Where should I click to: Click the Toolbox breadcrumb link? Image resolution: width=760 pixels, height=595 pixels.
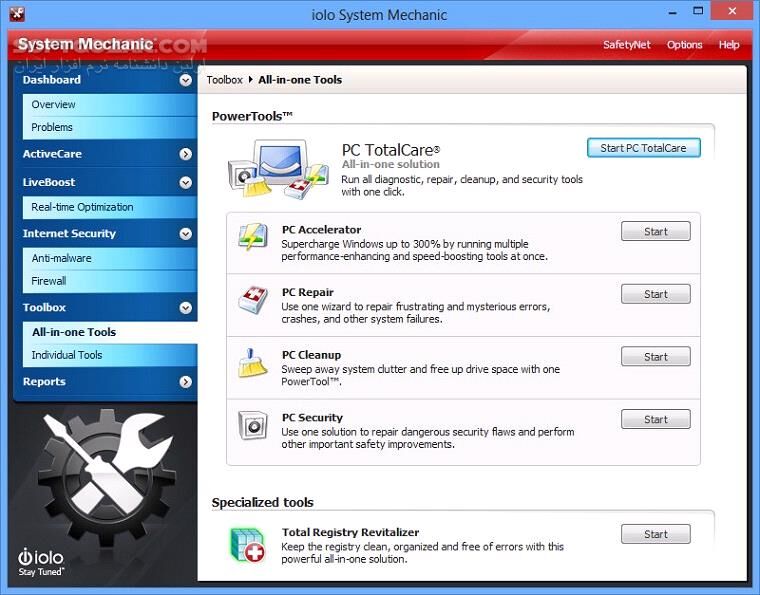pos(224,80)
